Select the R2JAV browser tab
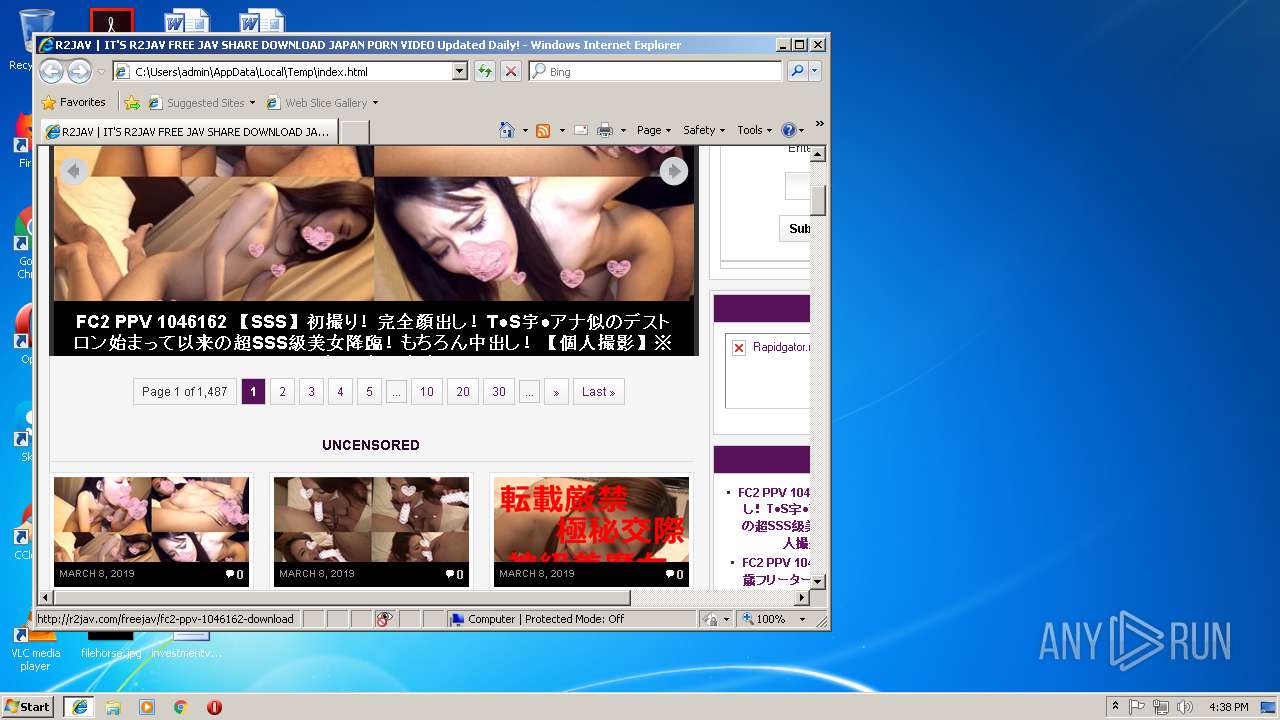This screenshot has width=1280, height=720. pyautogui.click(x=188, y=131)
